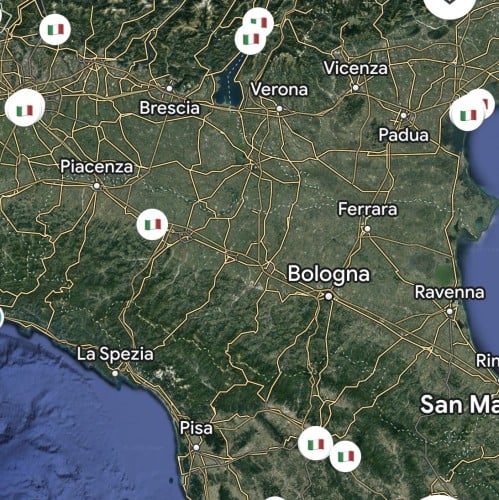Click the Ravenna city label
This screenshot has height=500, width=499.
tap(449, 292)
